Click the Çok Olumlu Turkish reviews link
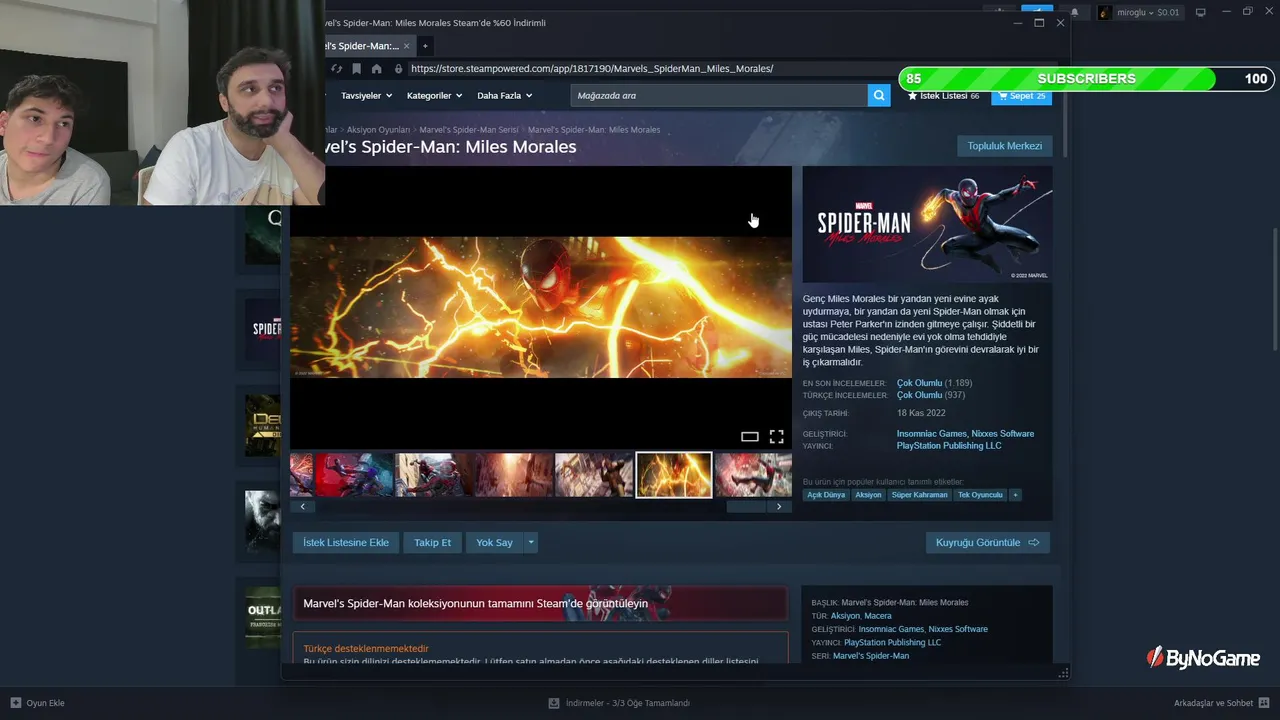Screen dimensions: 1280x720 (919, 395)
